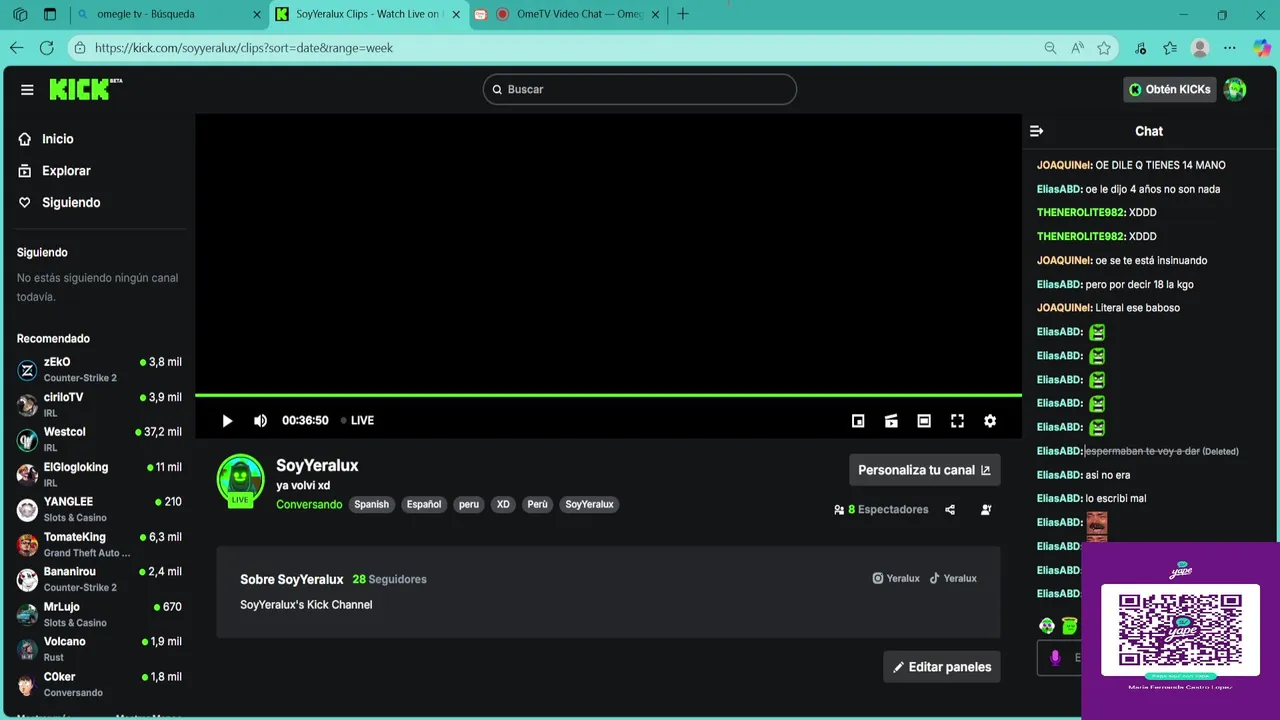Image resolution: width=1280 pixels, height=720 pixels.
Task: Go back in browser history
Action: tap(17, 48)
